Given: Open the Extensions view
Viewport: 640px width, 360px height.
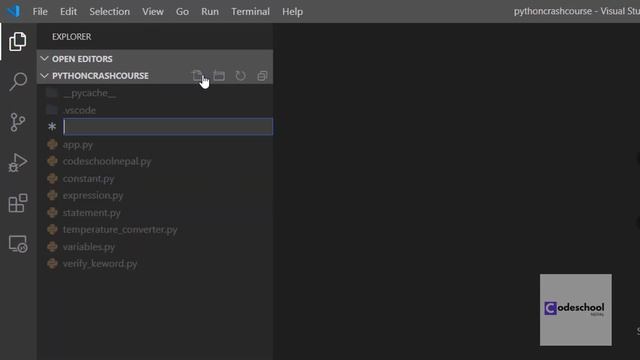Looking at the screenshot, I should tap(18, 203).
